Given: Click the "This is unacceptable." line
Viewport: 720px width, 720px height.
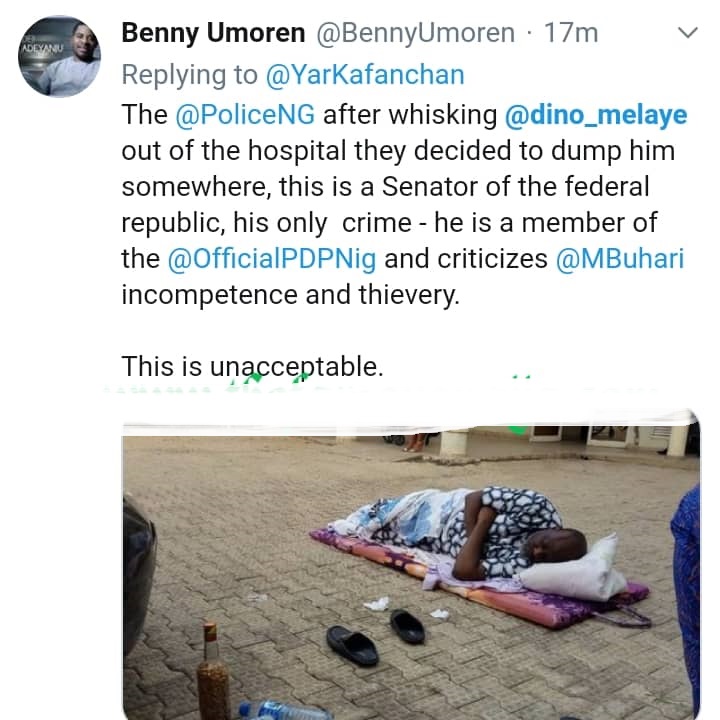Looking at the screenshot, I should 252,367.
